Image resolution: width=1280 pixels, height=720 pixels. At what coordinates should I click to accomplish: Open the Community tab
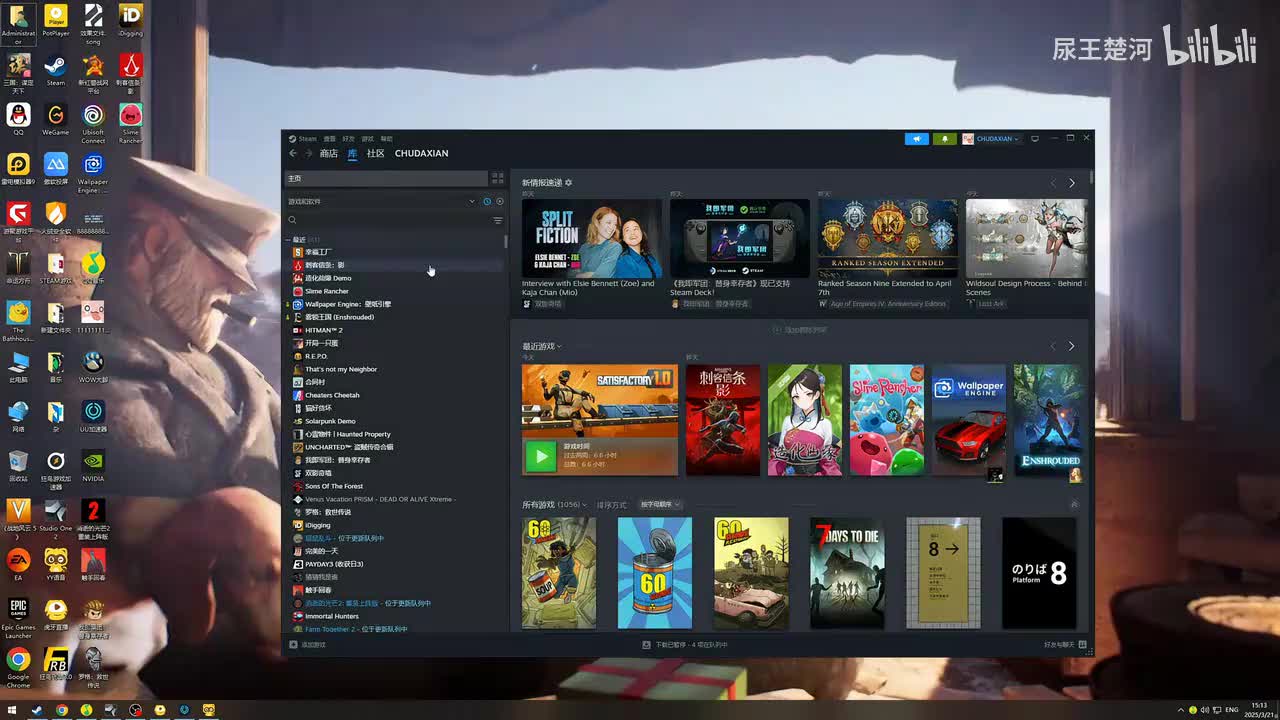[x=376, y=153]
